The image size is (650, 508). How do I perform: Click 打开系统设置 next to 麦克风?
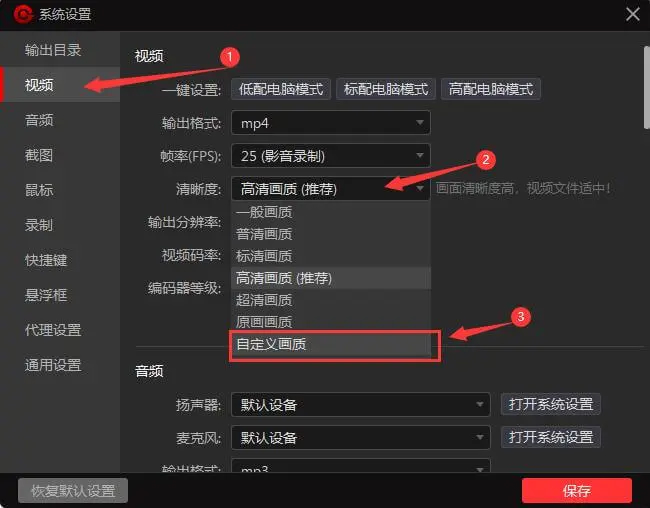coord(551,437)
